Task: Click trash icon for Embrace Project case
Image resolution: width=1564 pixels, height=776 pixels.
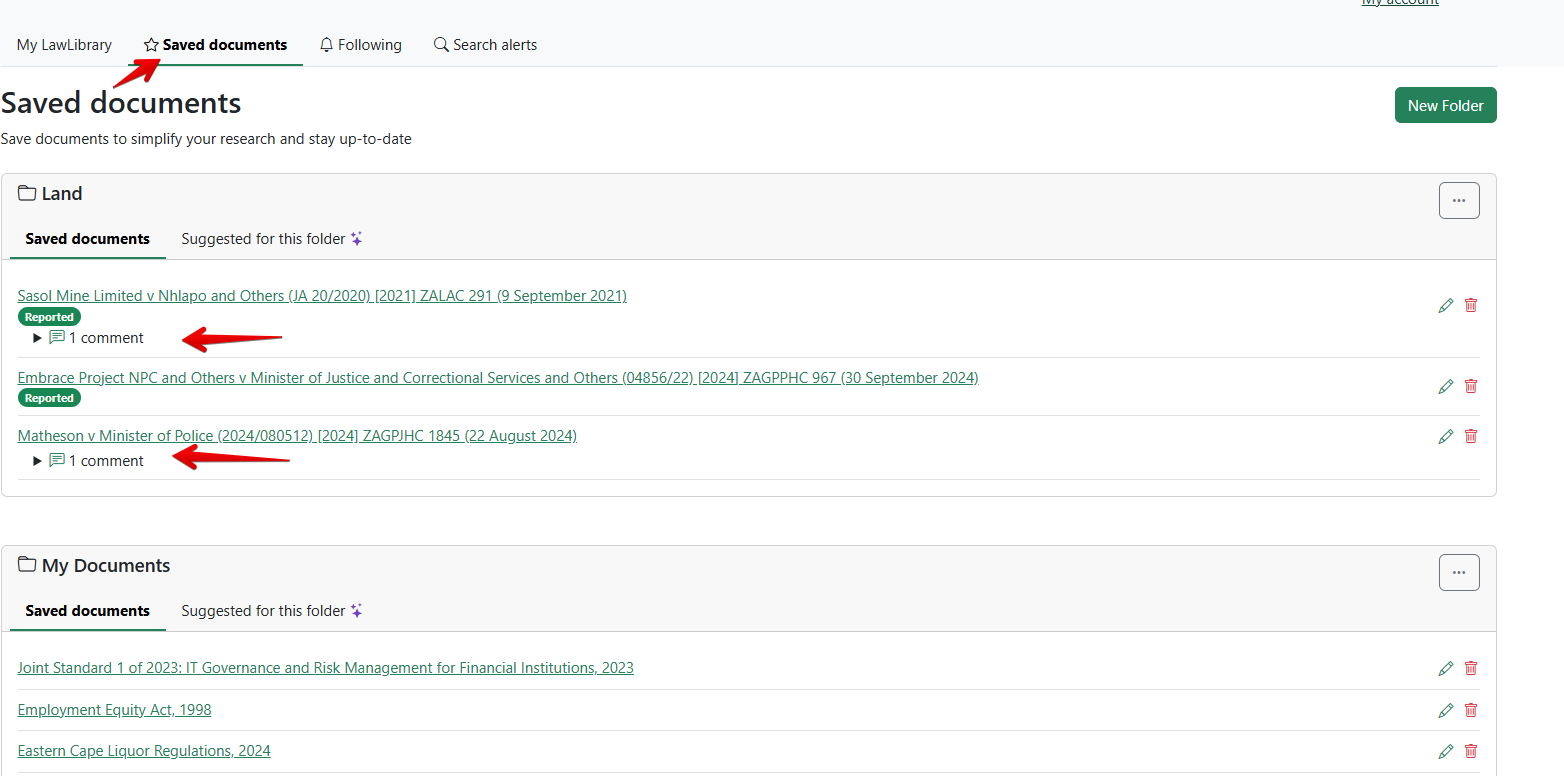Action: tap(1470, 386)
